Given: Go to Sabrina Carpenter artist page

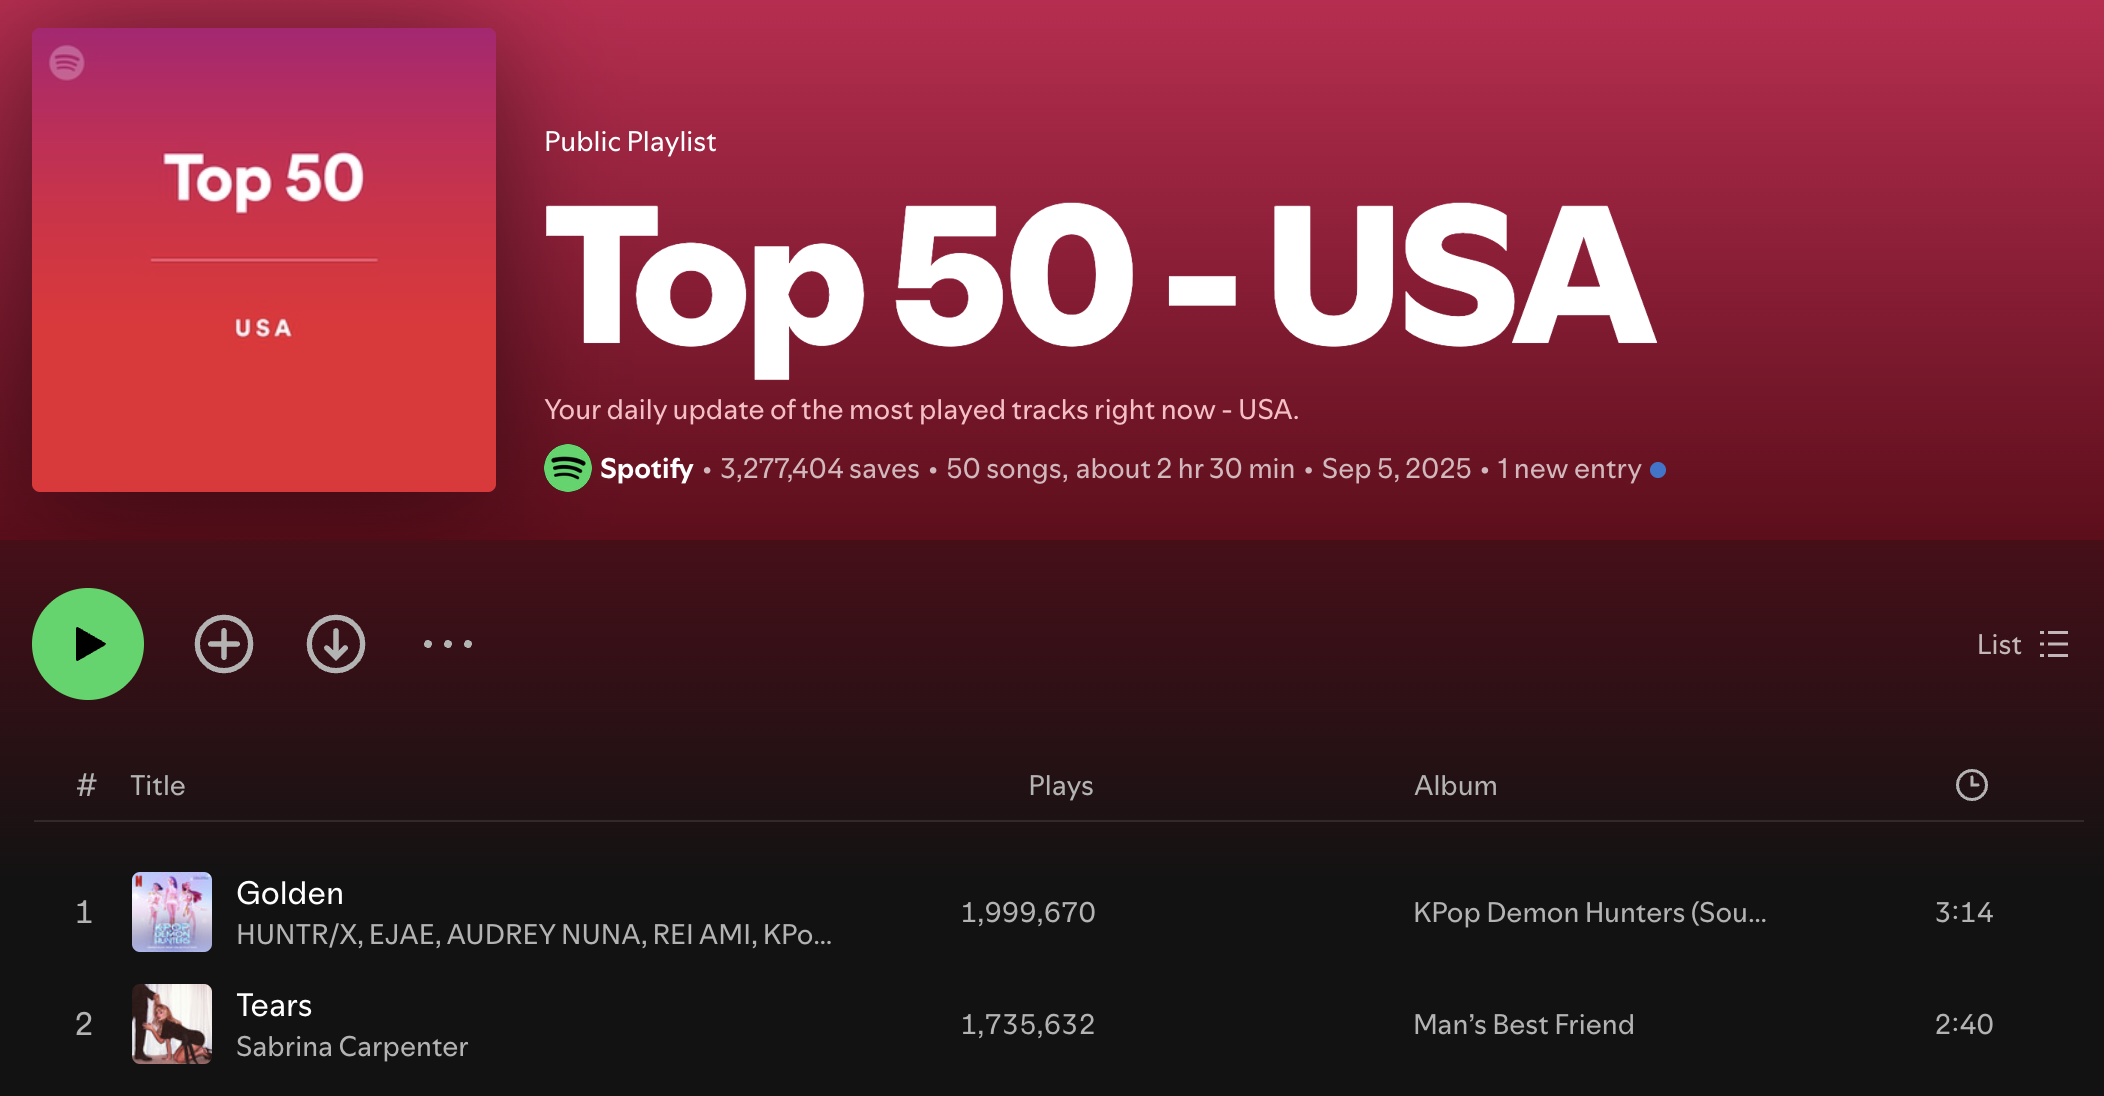Looking at the screenshot, I should [x=352, y=1046].
